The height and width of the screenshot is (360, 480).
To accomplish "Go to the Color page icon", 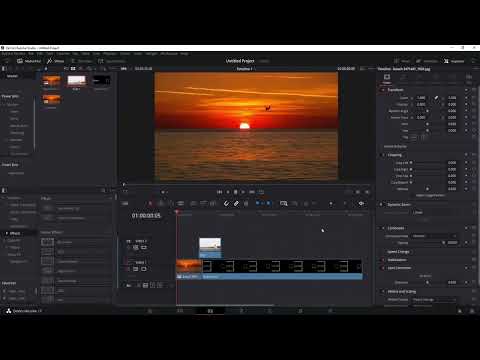I will pyautogui.click(x=270, y=311).
